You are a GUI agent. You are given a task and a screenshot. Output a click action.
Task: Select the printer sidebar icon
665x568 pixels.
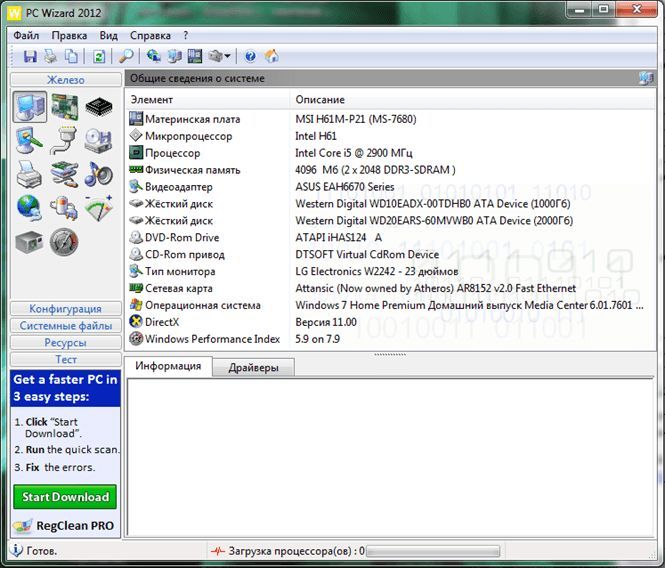(x=29, y=174)
